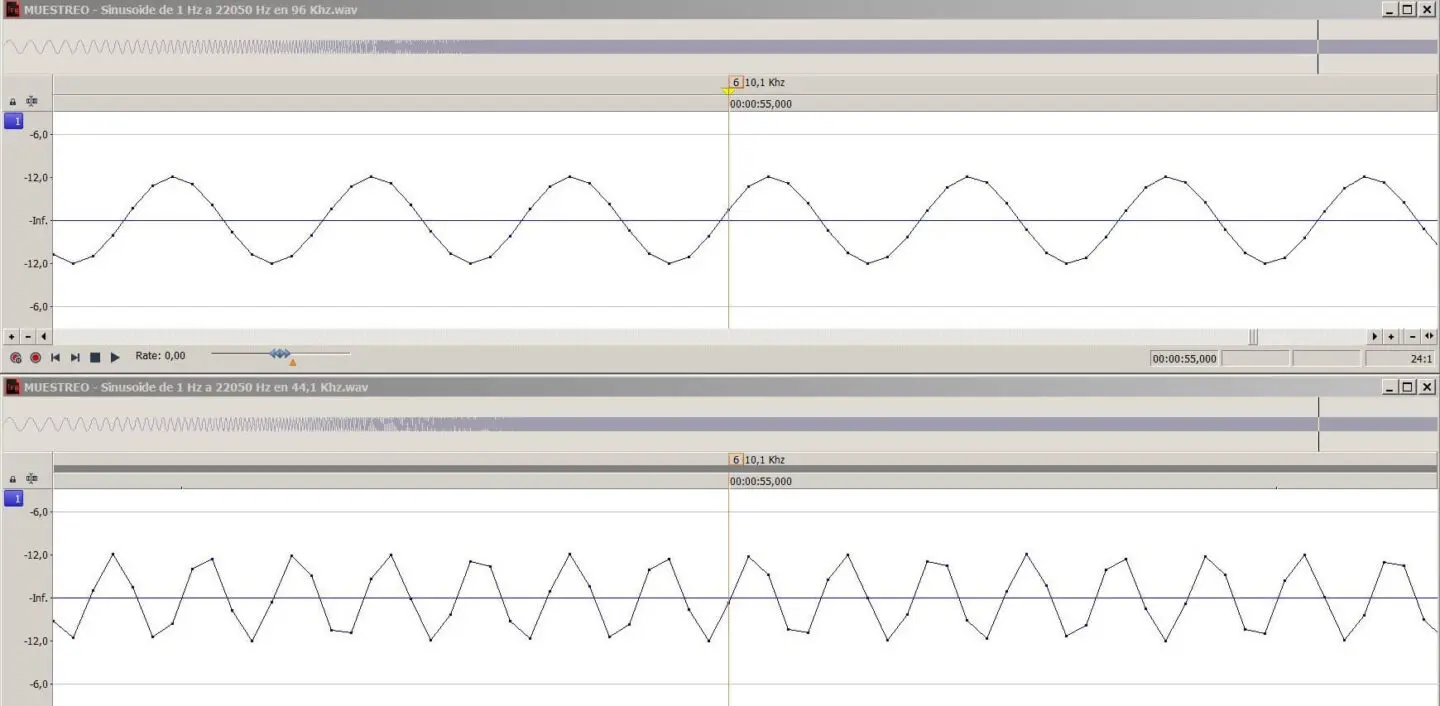The height and width of the screenshot is (706, 1440).
Task: Click the Go to End transport icon
Action: click(75, 356)
